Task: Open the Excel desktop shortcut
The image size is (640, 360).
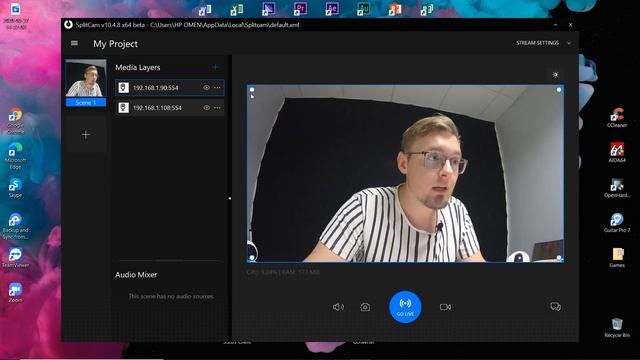Action: pos(237,9)
